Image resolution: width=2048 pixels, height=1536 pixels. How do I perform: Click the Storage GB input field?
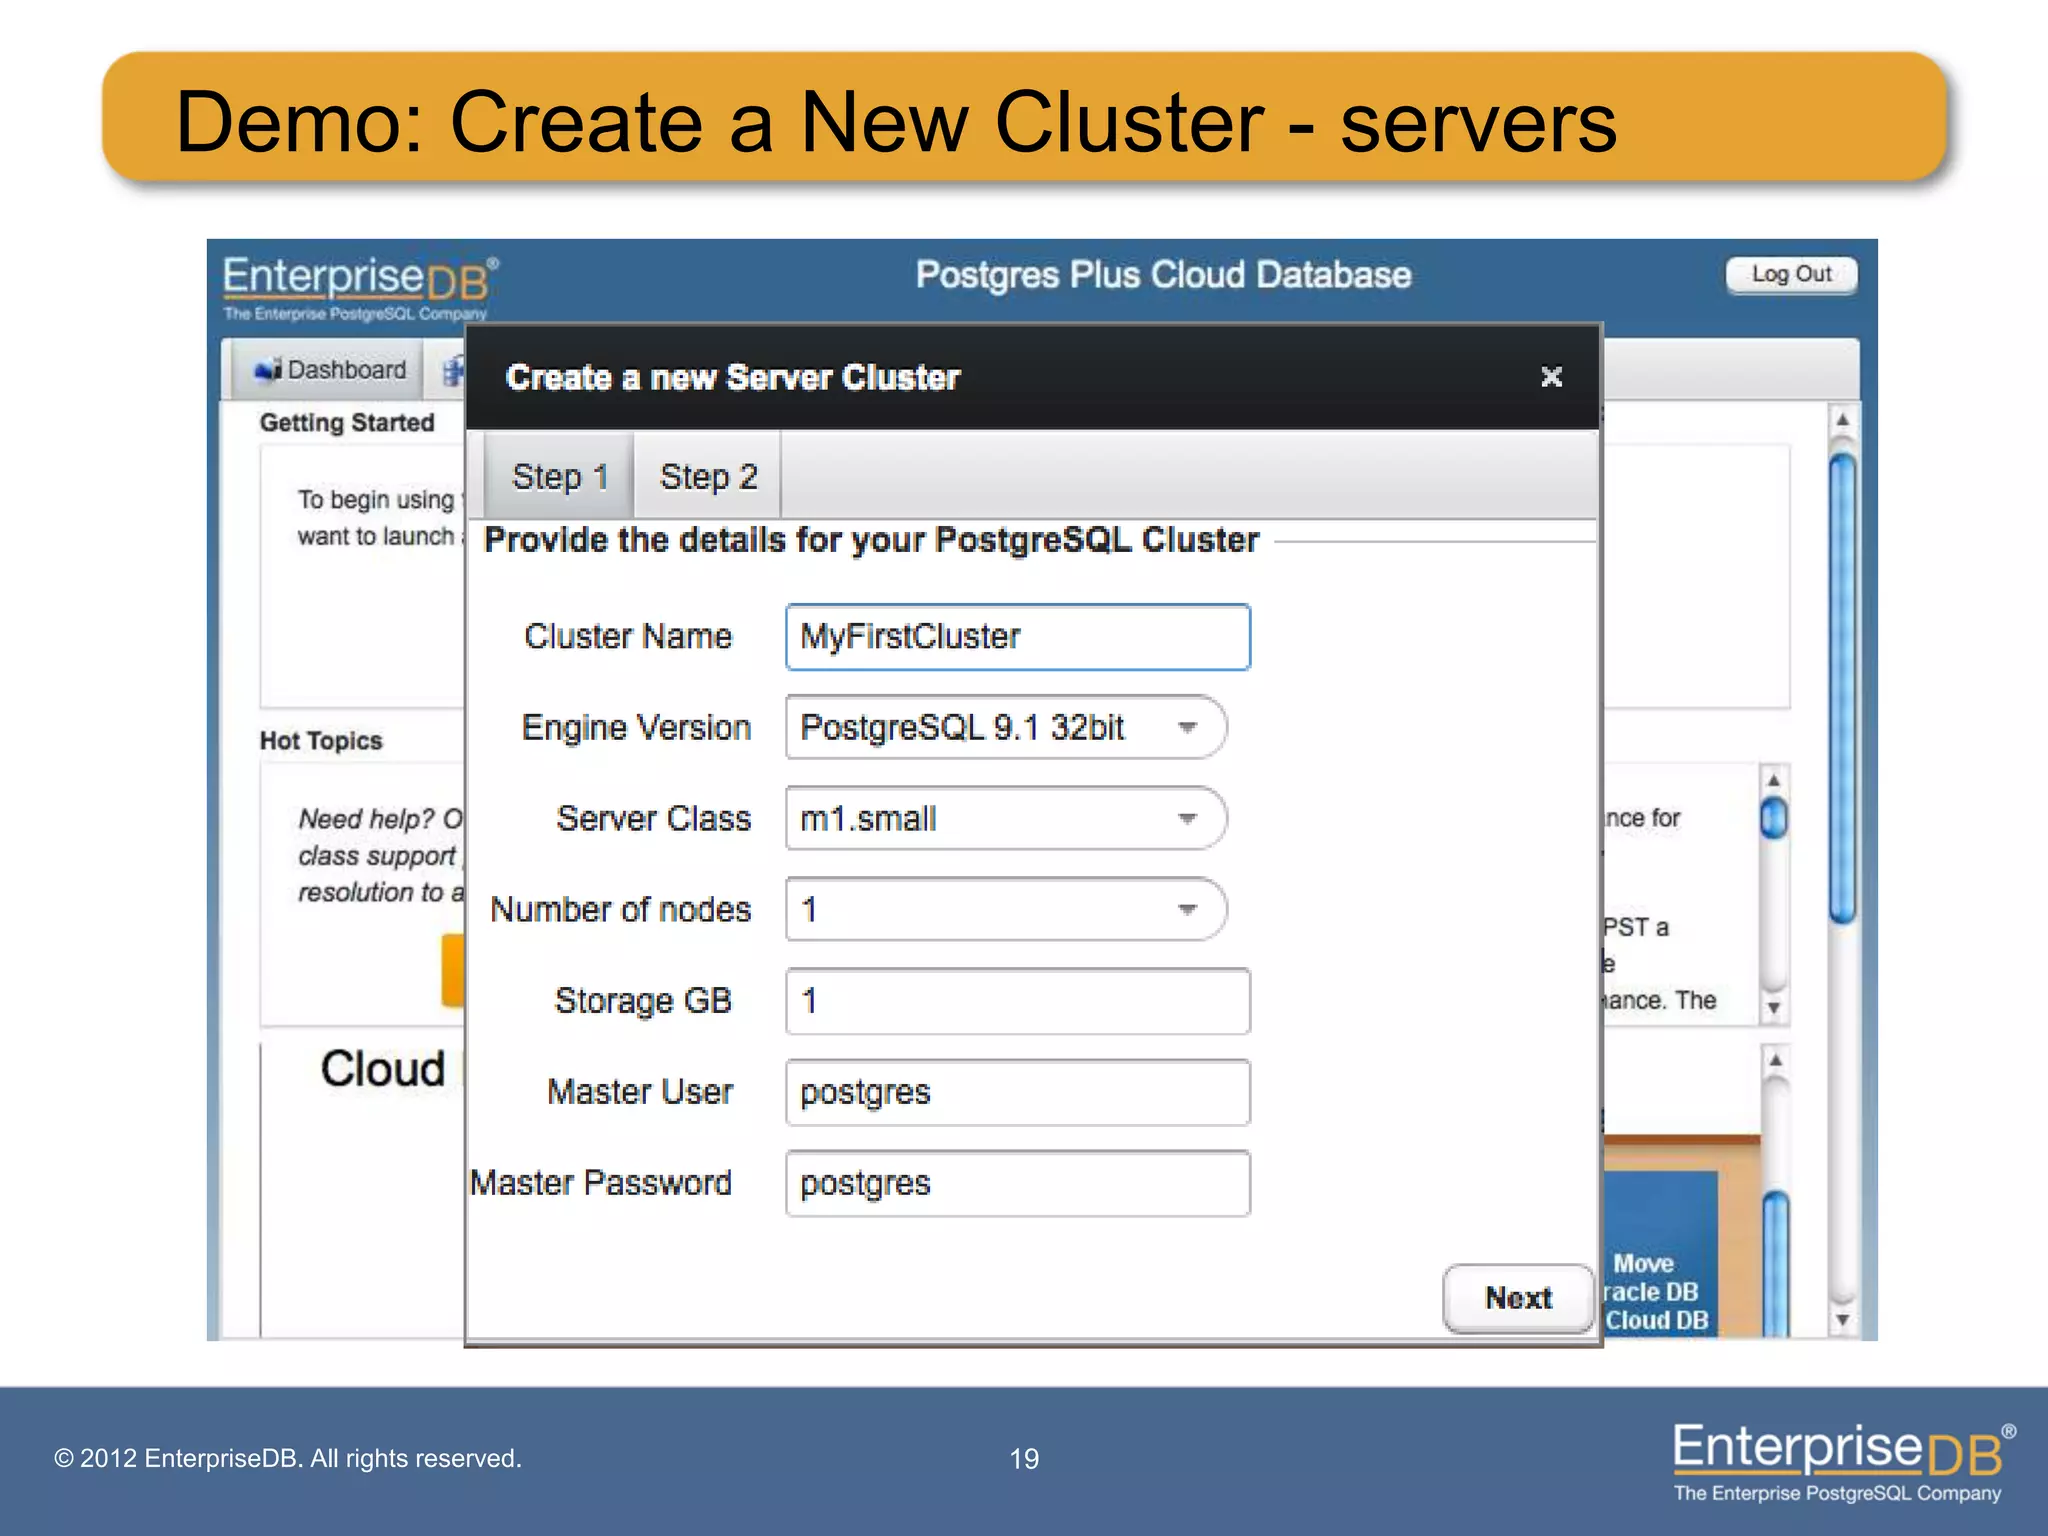coord(1018,1001)
